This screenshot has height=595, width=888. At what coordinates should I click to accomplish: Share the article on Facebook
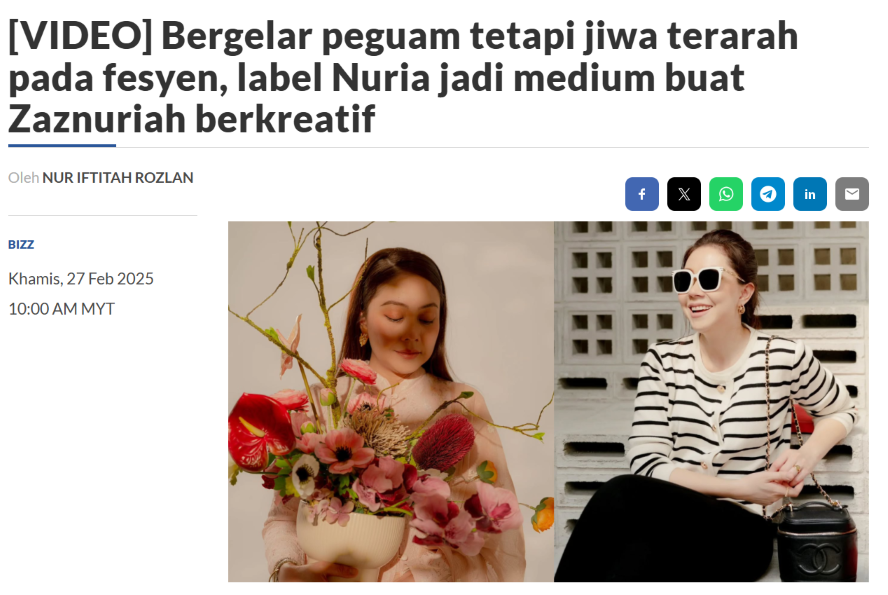[642, 194]
